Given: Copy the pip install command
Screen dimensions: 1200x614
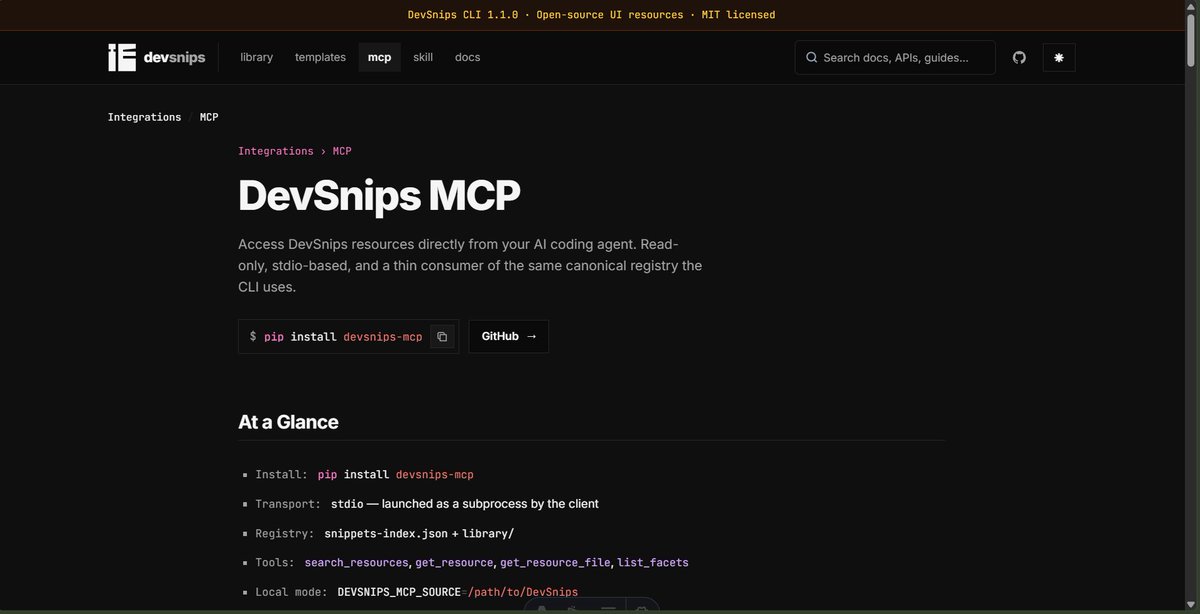Looking at the screenshot, I should click(x=442, y=337).
